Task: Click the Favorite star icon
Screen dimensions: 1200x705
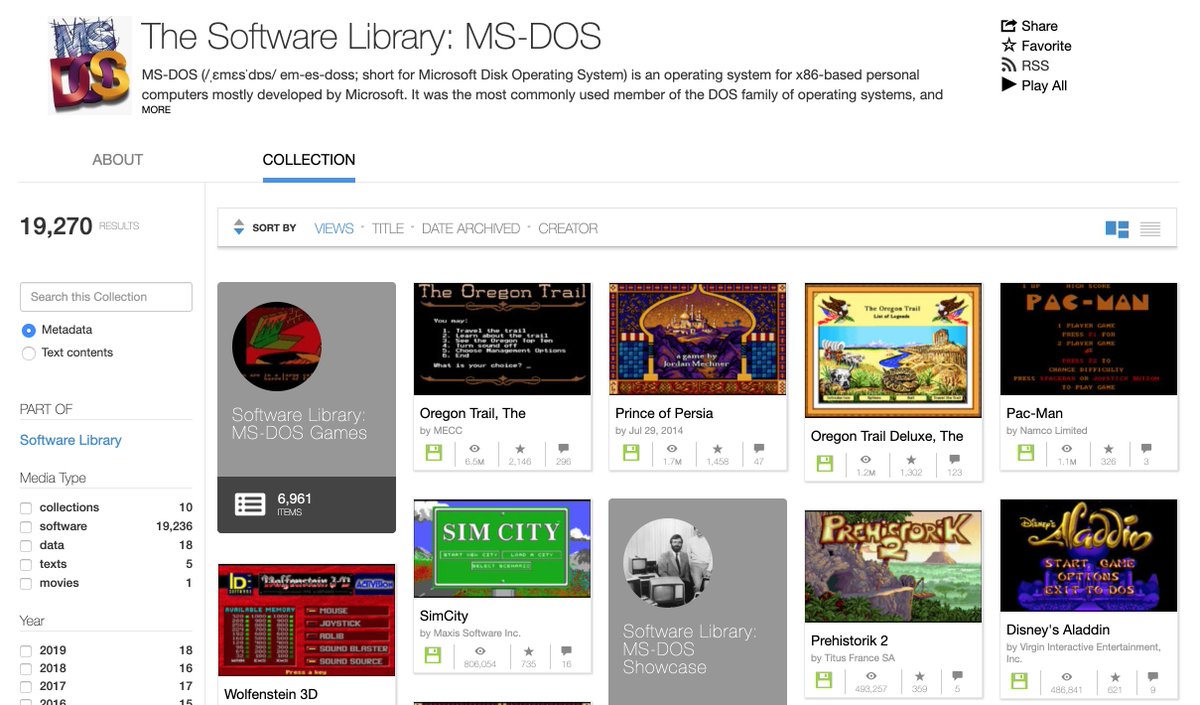Action: click(1009, 46)
